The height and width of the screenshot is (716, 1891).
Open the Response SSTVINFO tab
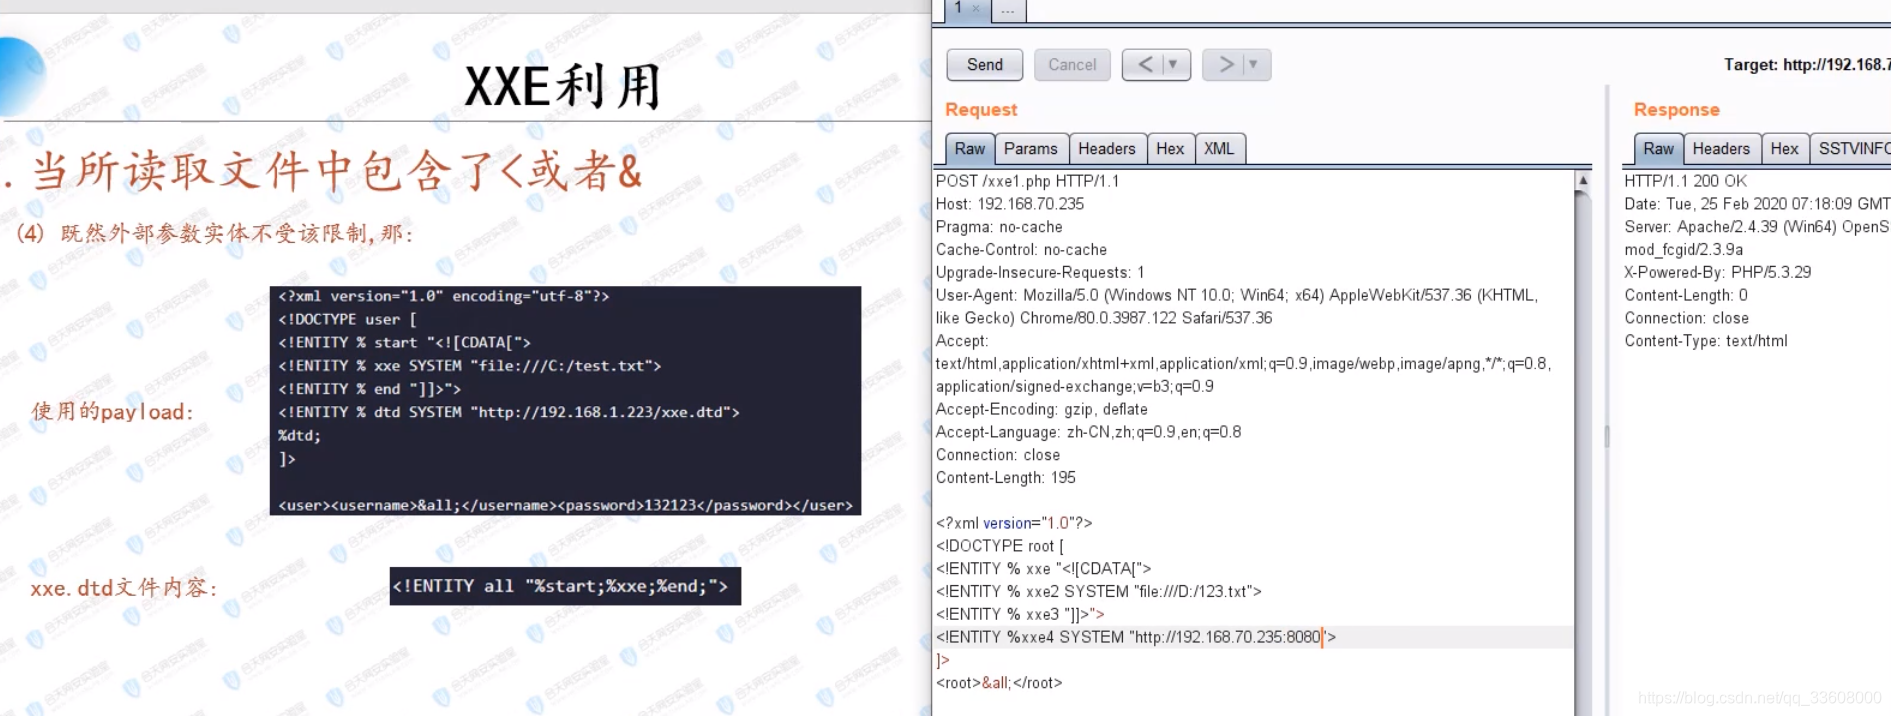pyautogui.click(x=1852, y=149)
